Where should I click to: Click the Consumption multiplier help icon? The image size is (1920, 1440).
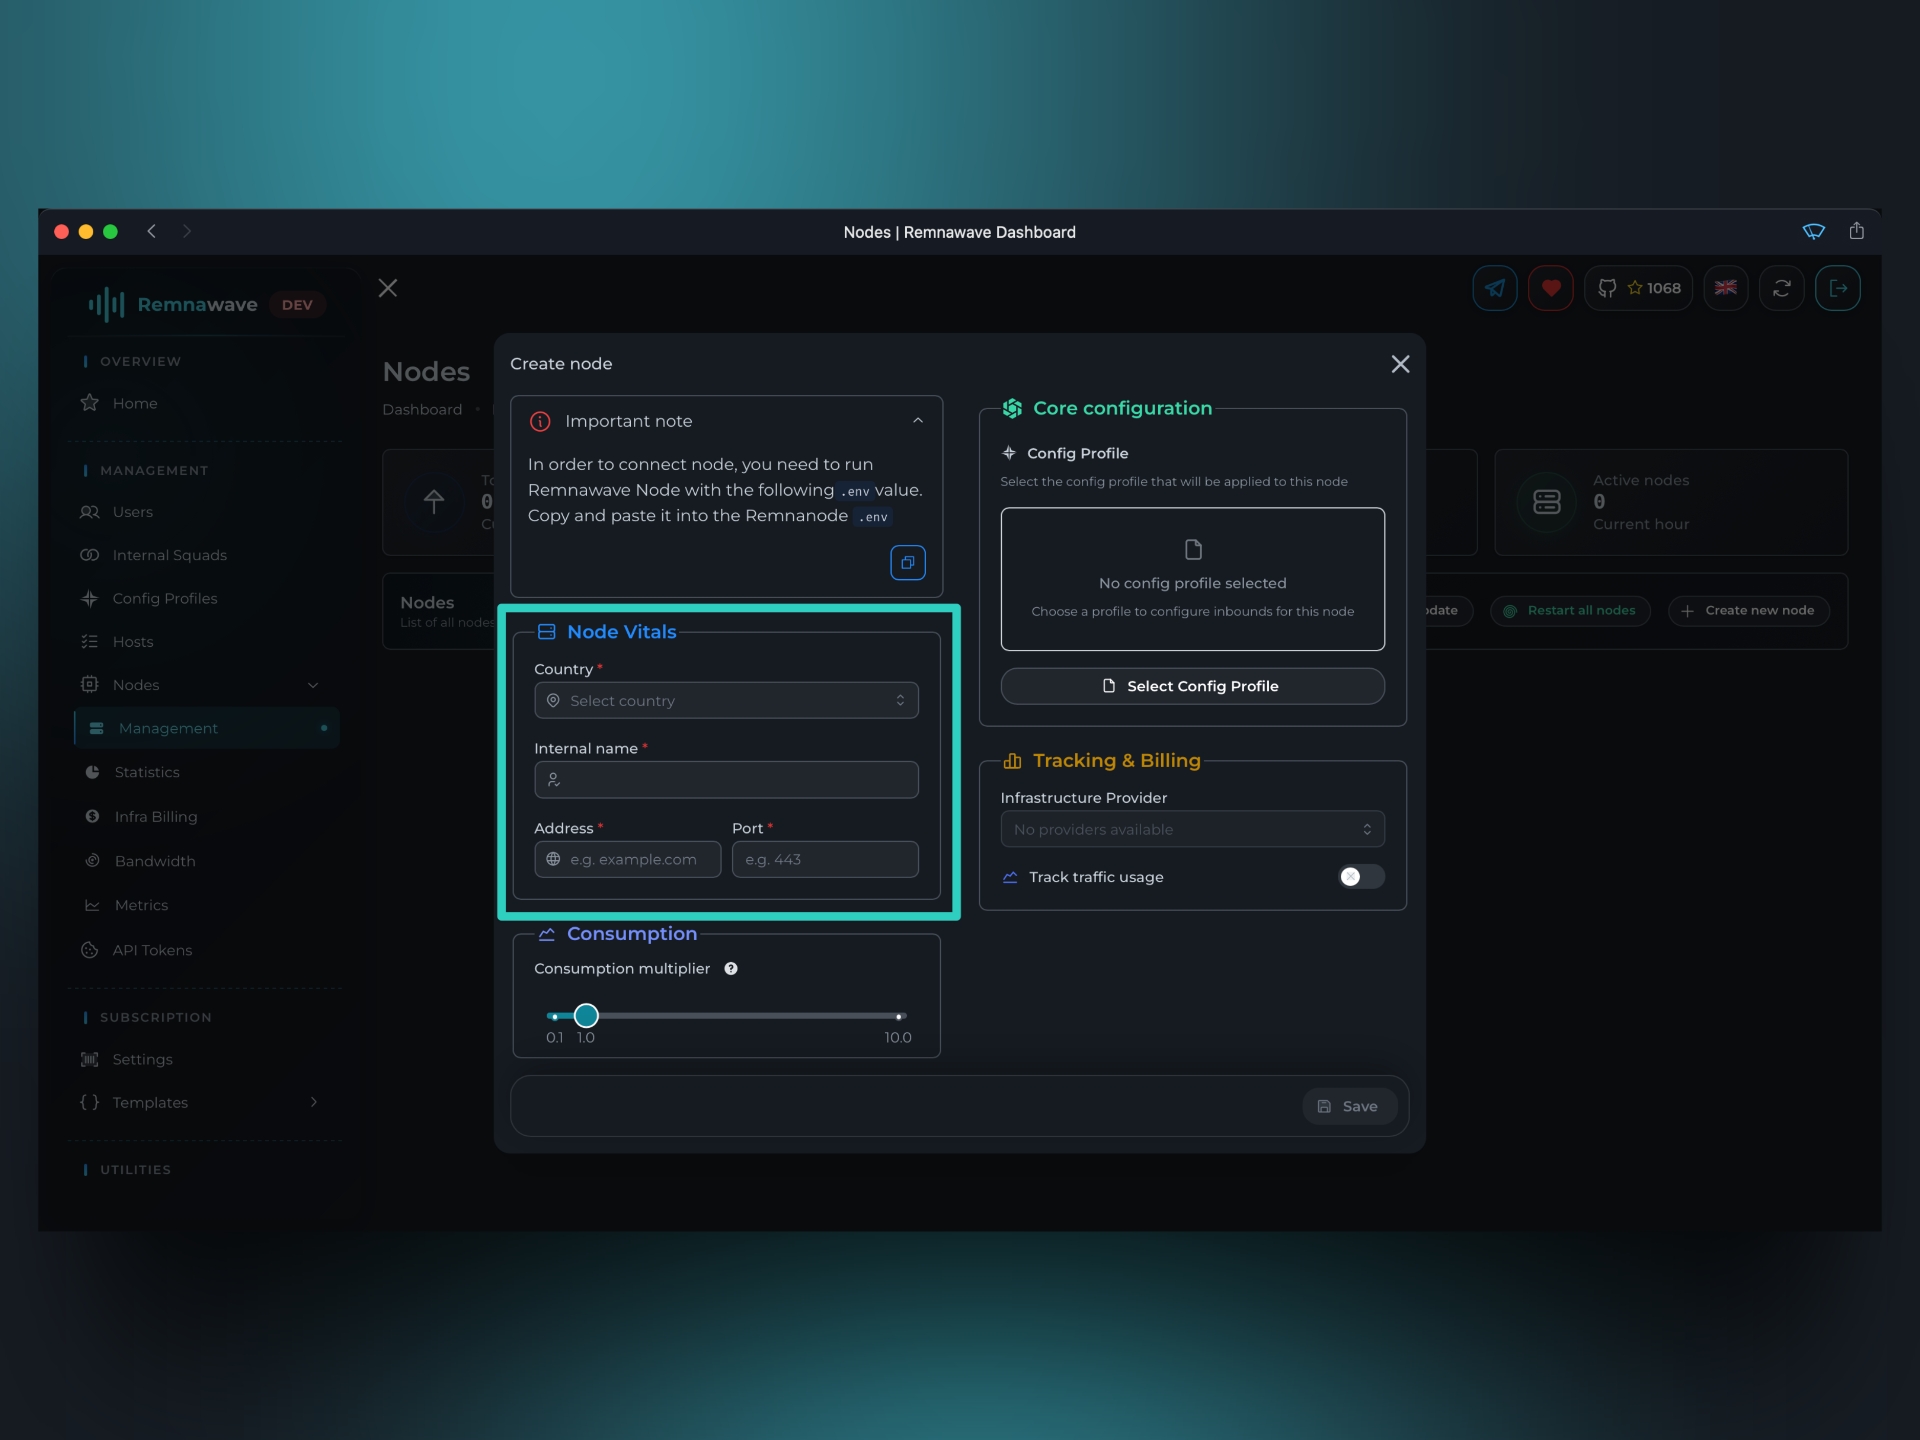[x=730, y=968]
